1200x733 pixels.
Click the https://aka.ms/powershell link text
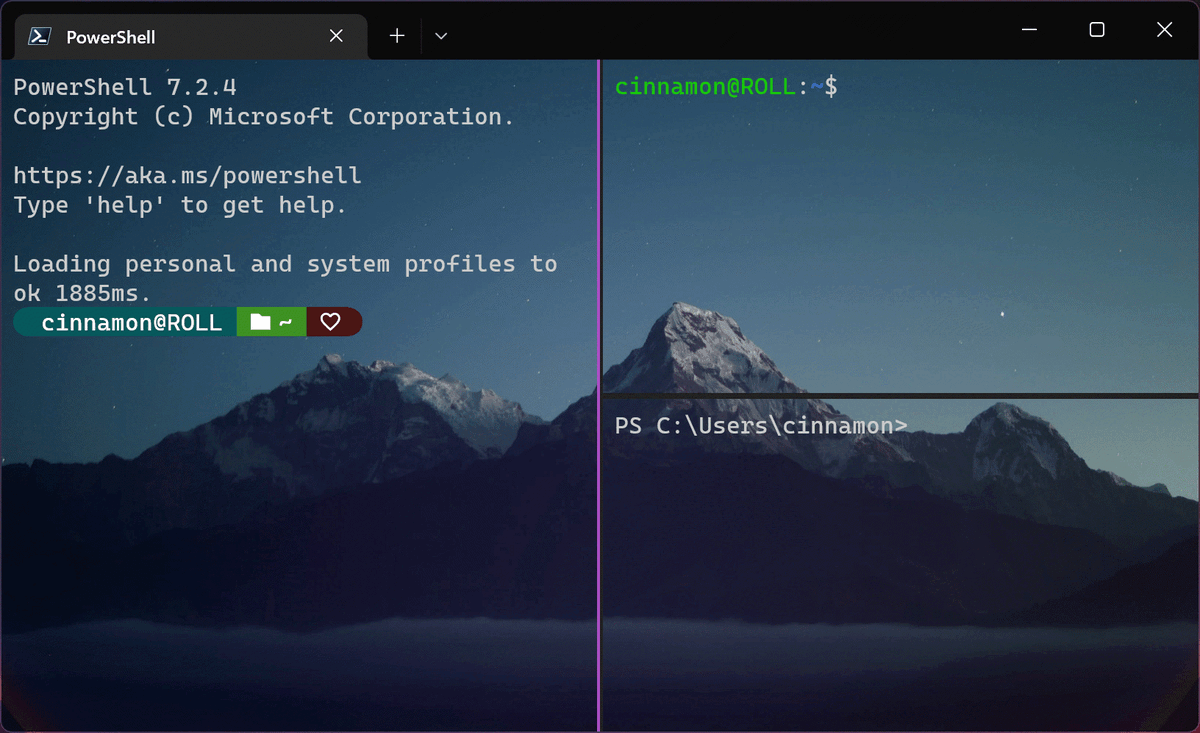click(187, 176)
